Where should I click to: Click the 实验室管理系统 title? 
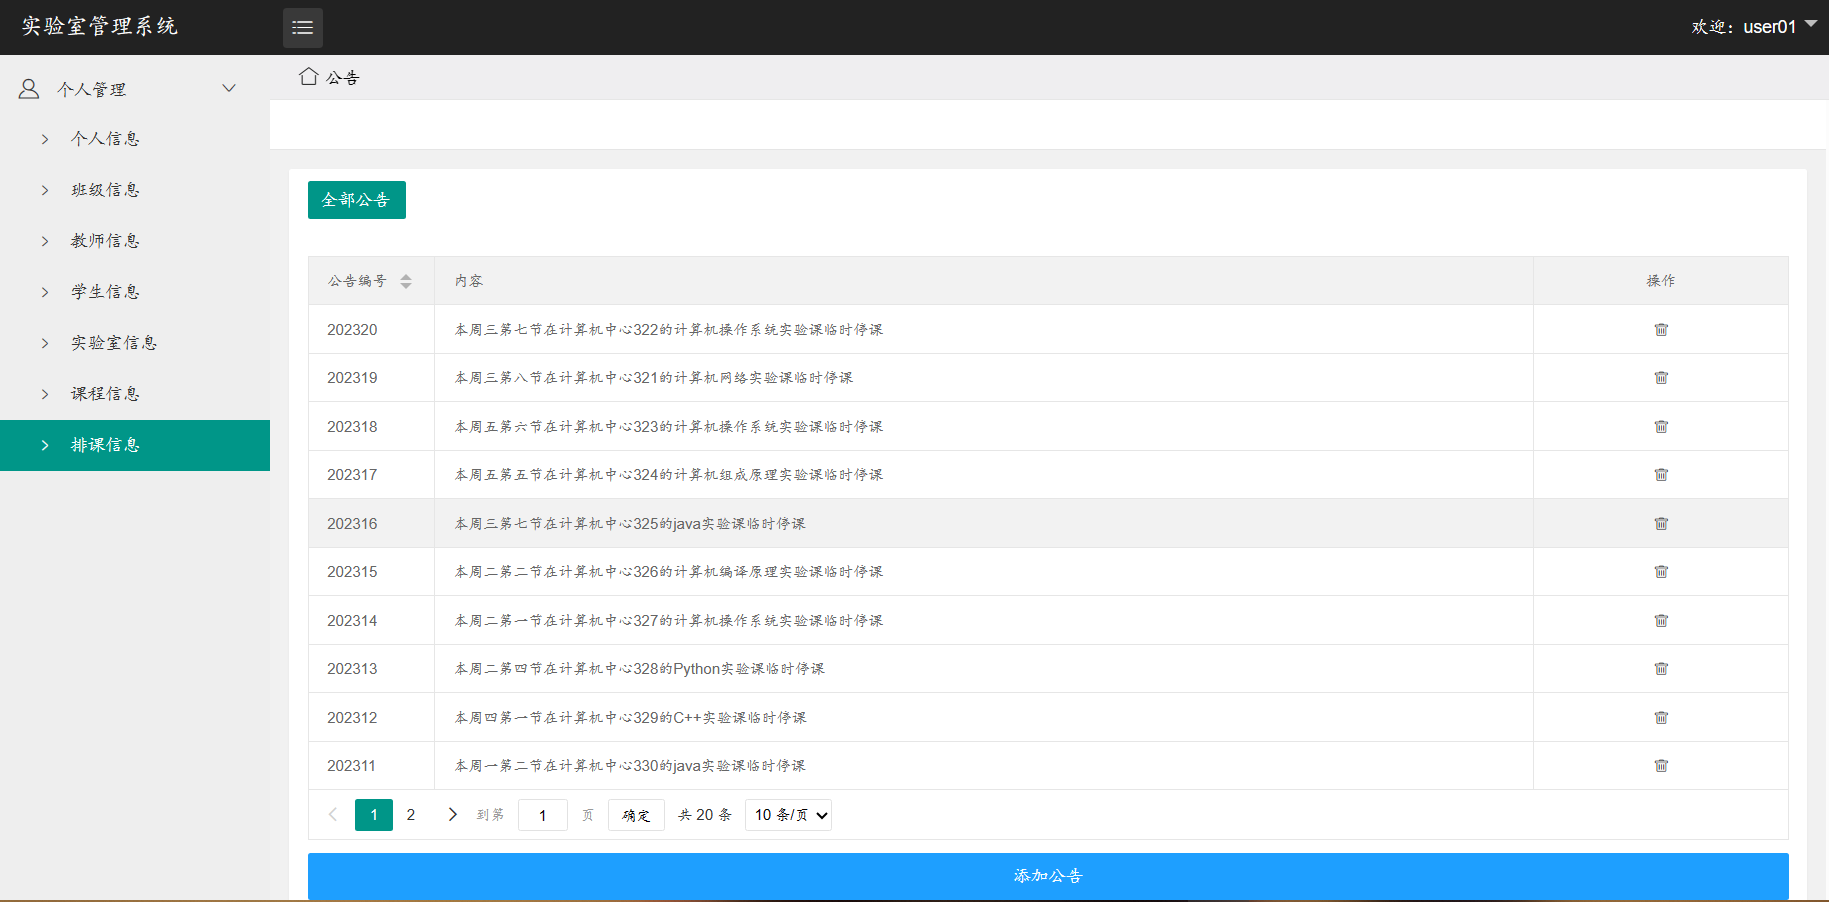point(100,27)
